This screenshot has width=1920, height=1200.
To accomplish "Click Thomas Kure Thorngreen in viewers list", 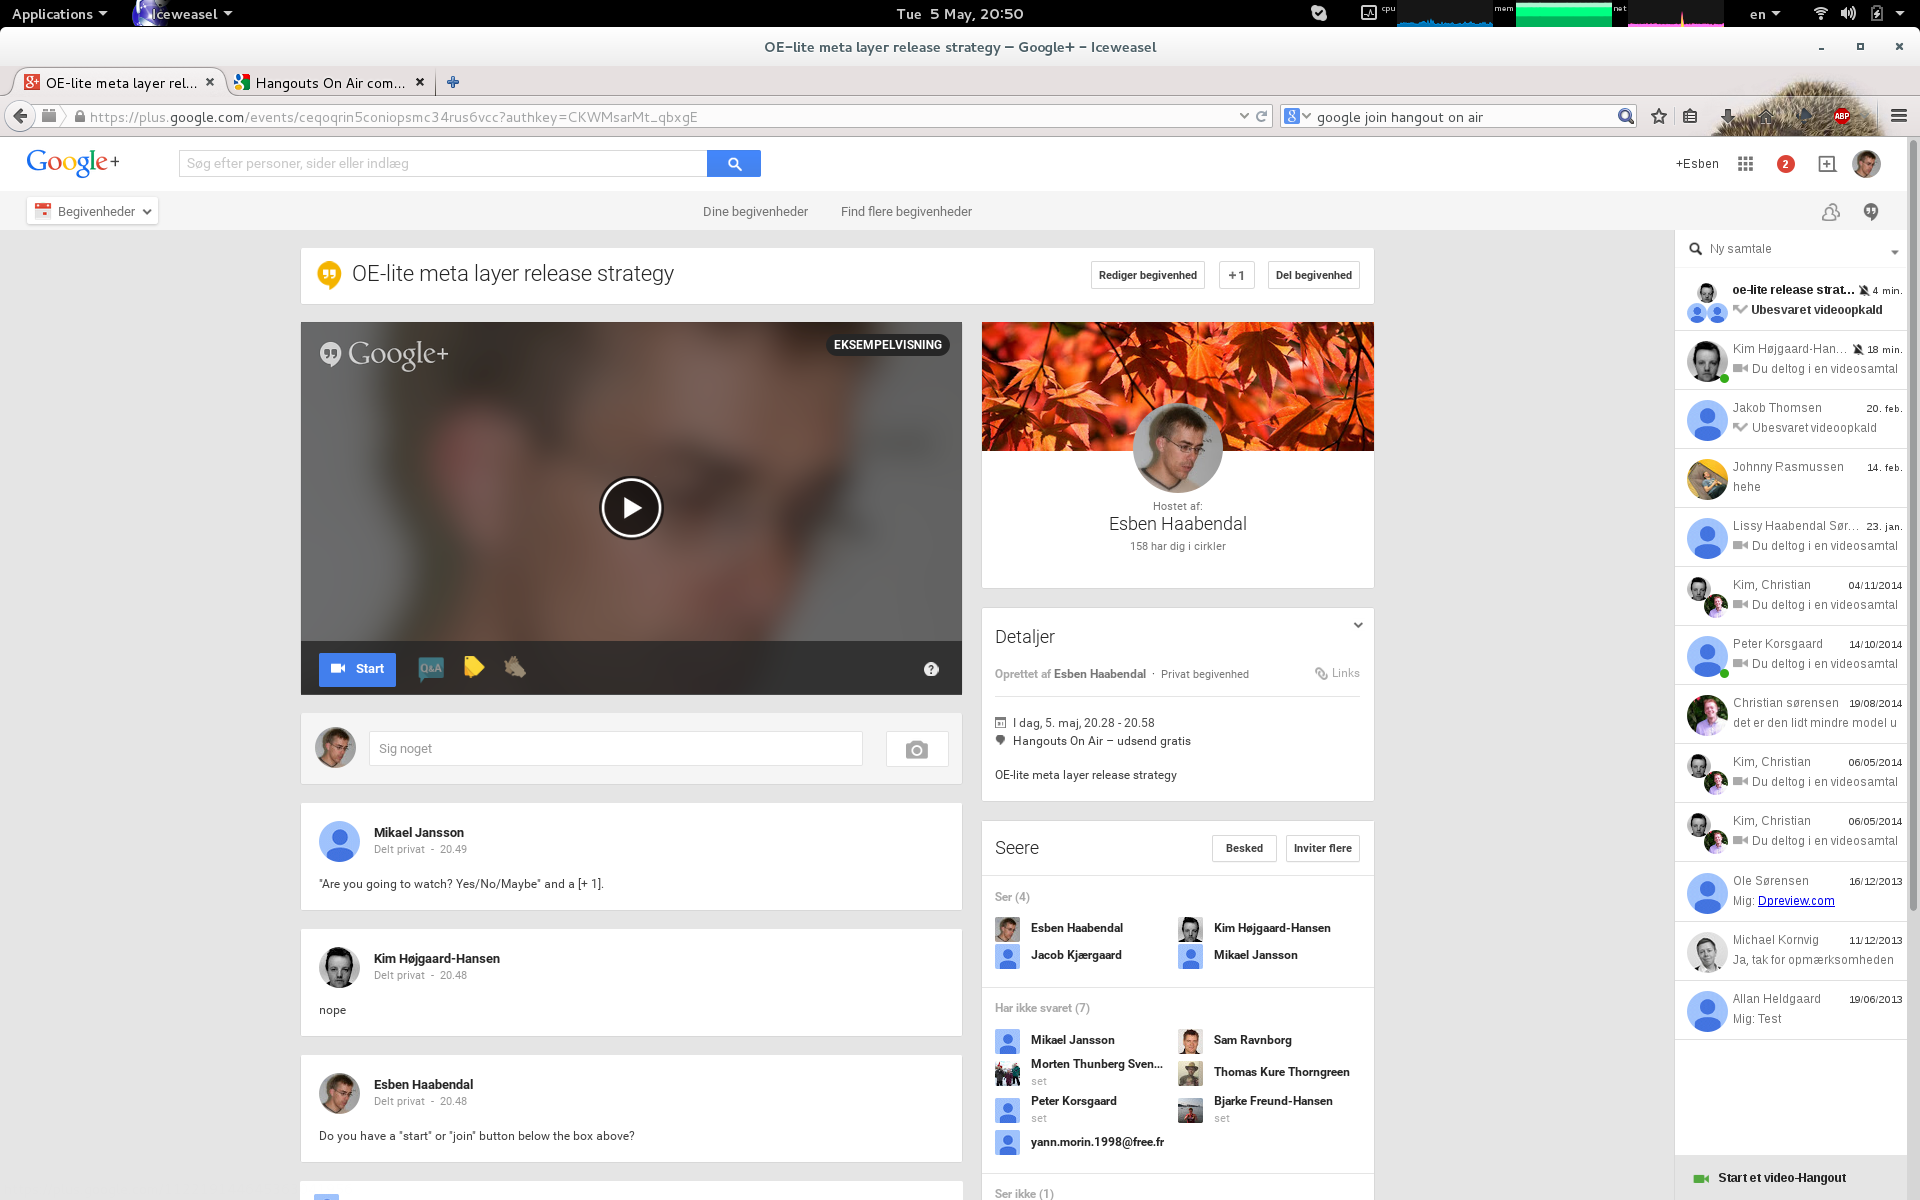I will pos(1281,1072).
